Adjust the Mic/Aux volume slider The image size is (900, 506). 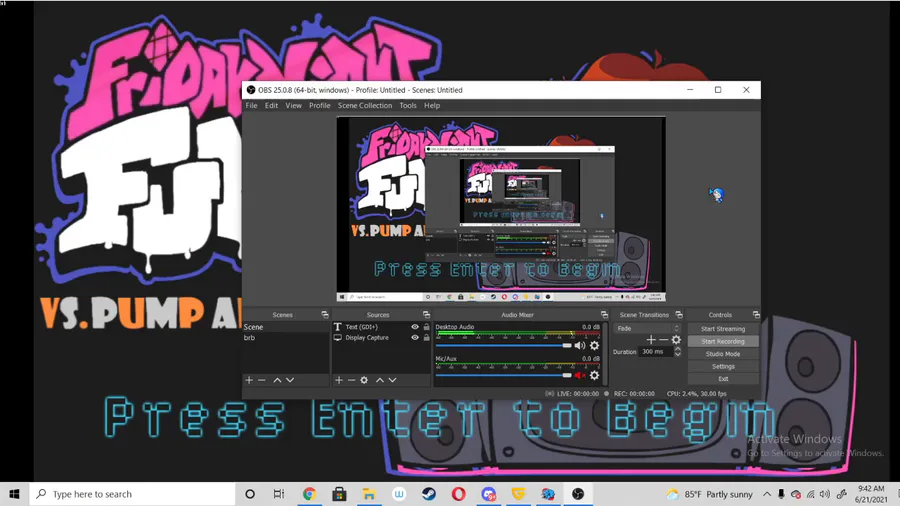[x=503, y=375]
